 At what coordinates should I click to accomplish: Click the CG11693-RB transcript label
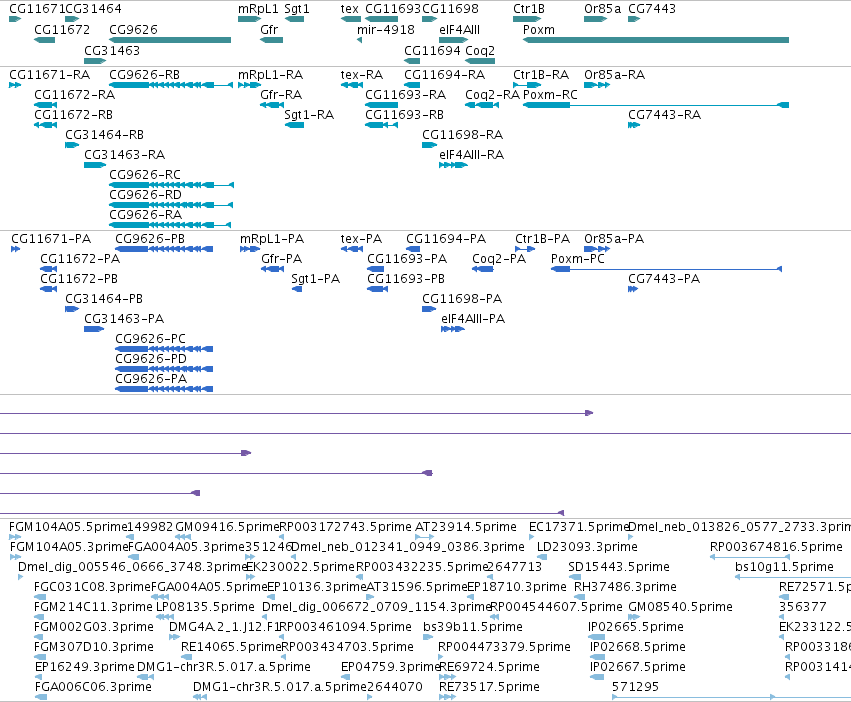[404, 115]
